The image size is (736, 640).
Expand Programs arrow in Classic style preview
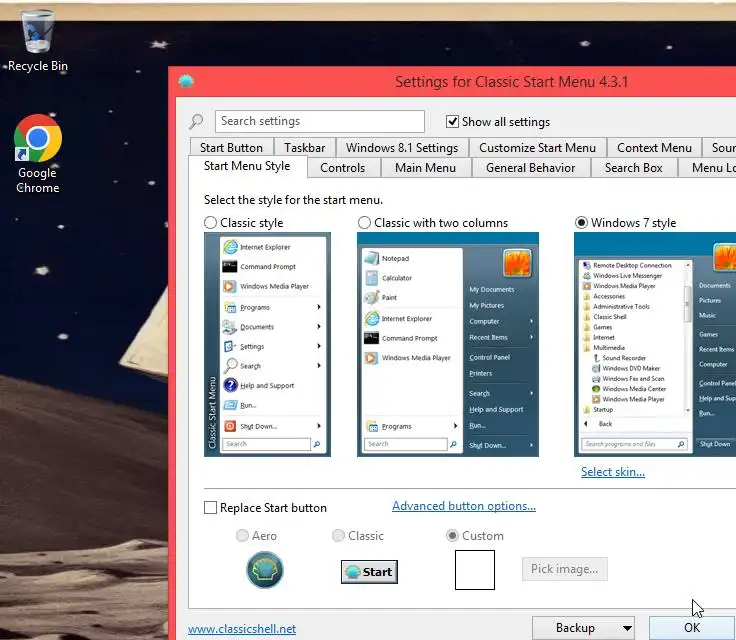(x=319, y=307)
